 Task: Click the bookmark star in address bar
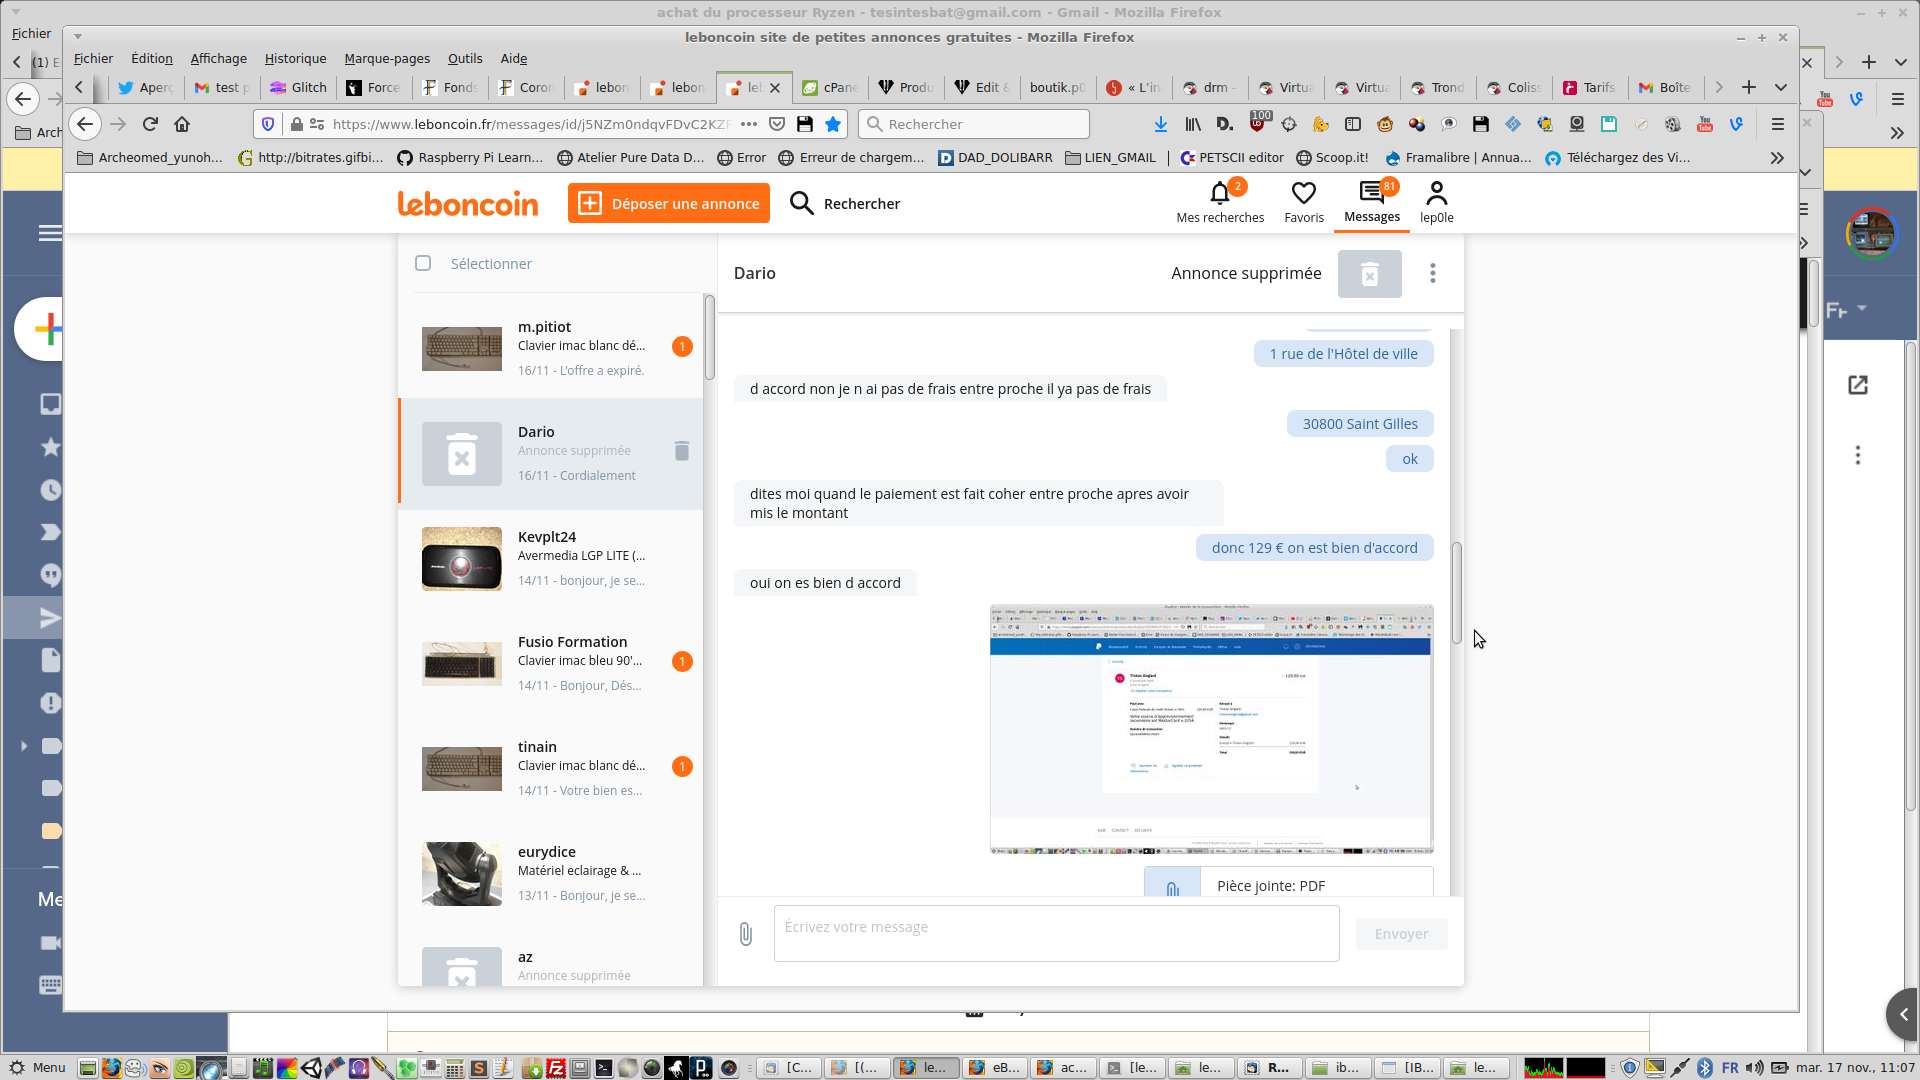(x=833, y=124)
